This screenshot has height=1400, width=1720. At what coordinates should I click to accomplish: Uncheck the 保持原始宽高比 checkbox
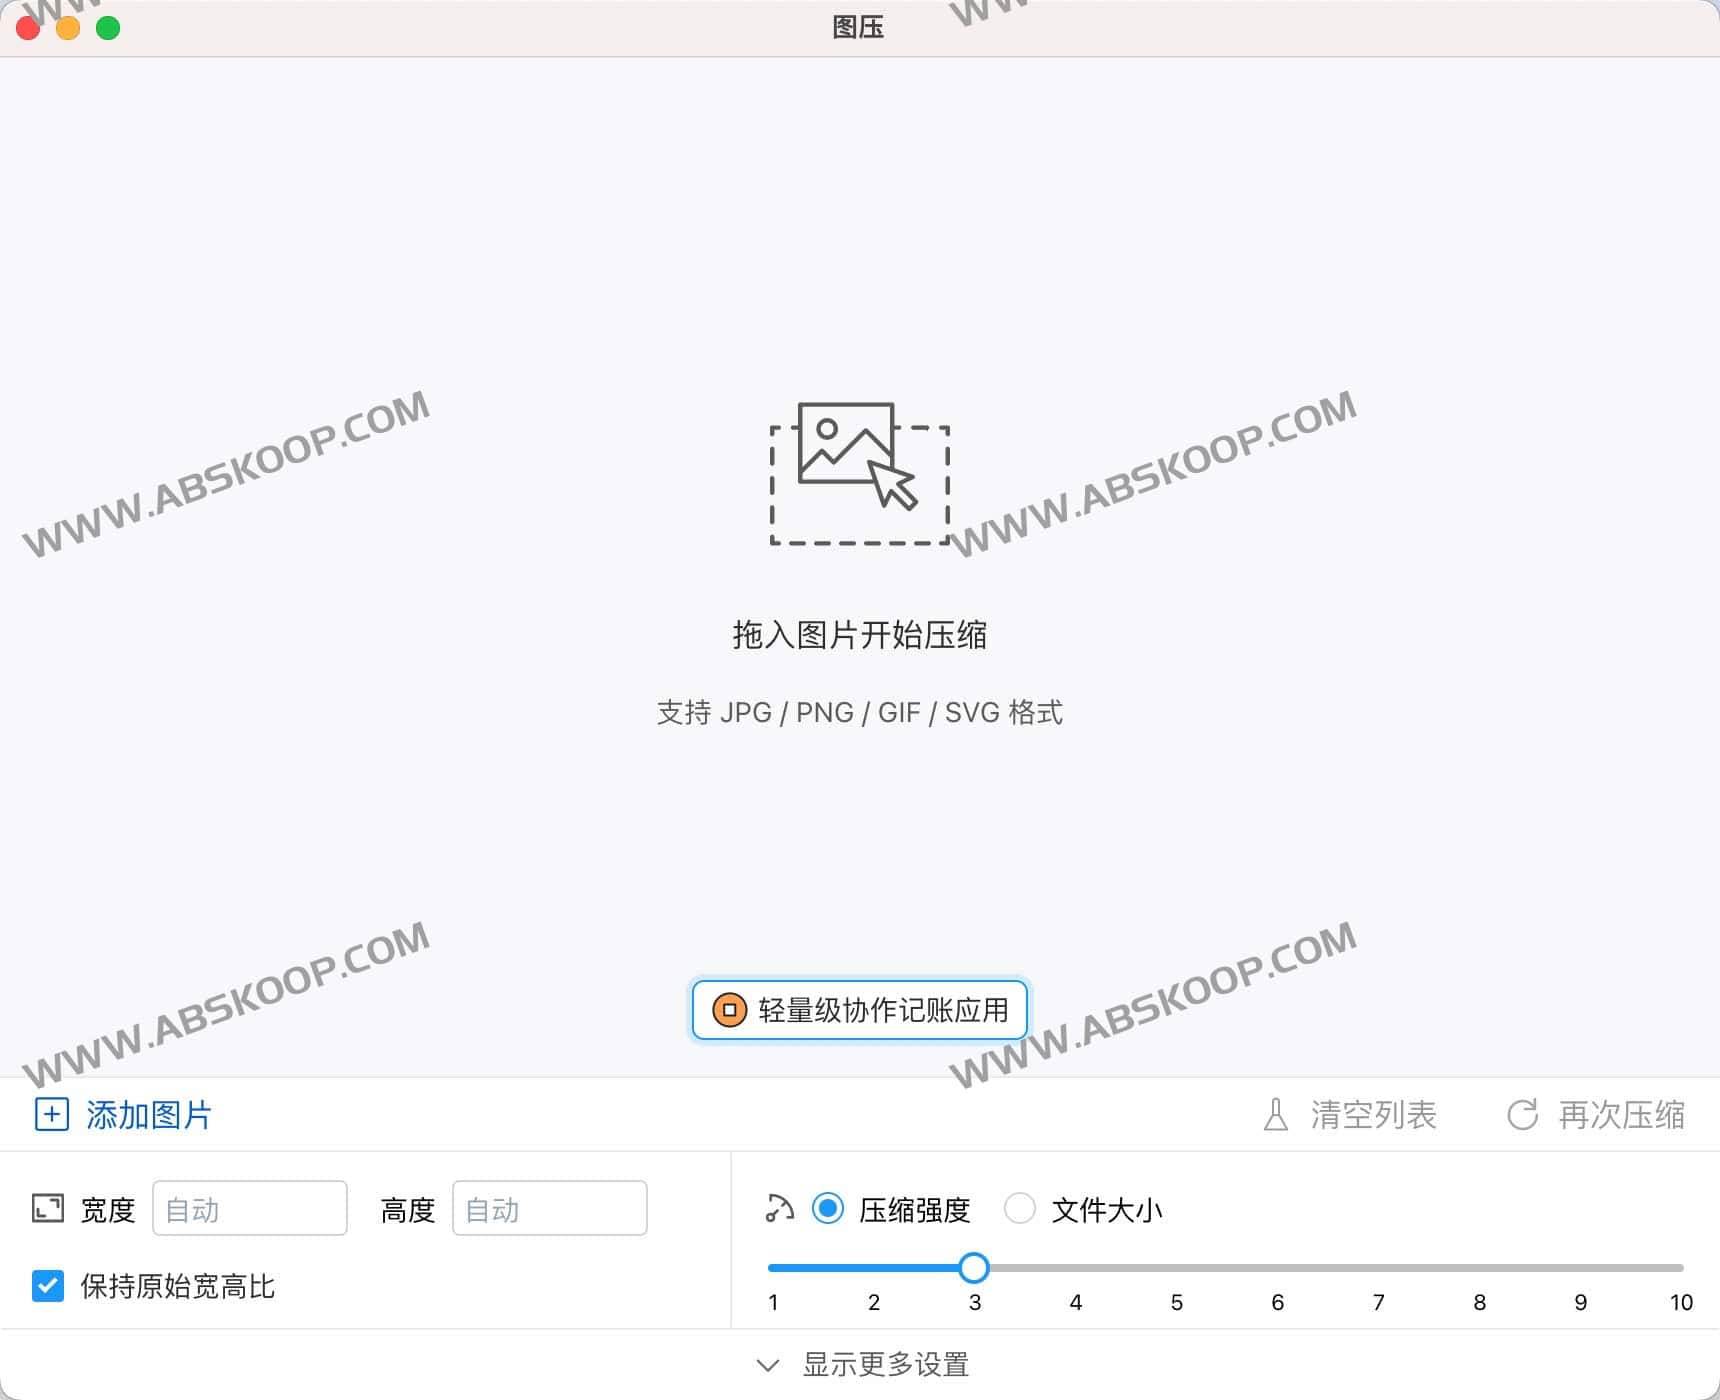(47, 1286)
